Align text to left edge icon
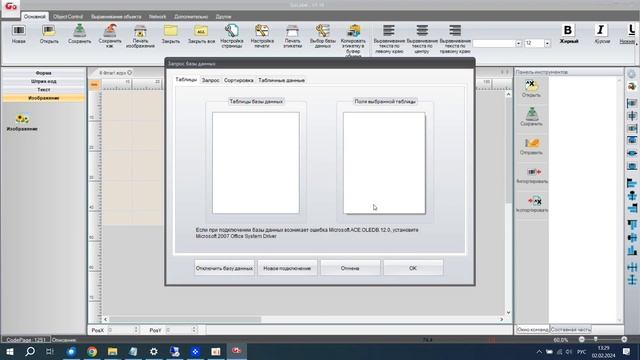This screenshot has width=640, height=360. (x=389, y=31)
